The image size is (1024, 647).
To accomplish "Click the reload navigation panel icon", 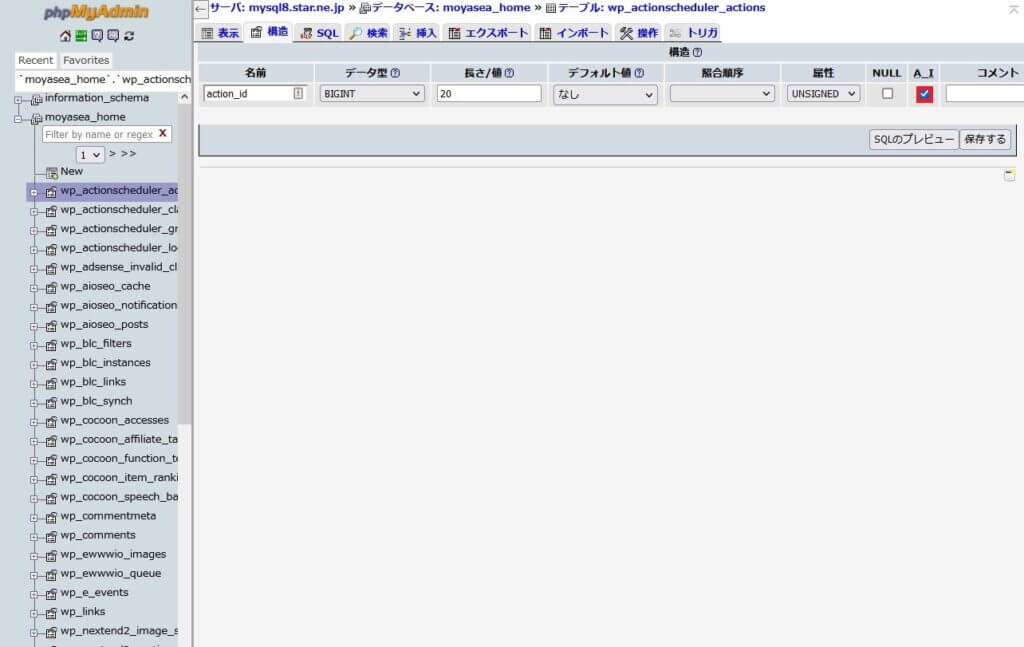I will [x=129, y=36].
